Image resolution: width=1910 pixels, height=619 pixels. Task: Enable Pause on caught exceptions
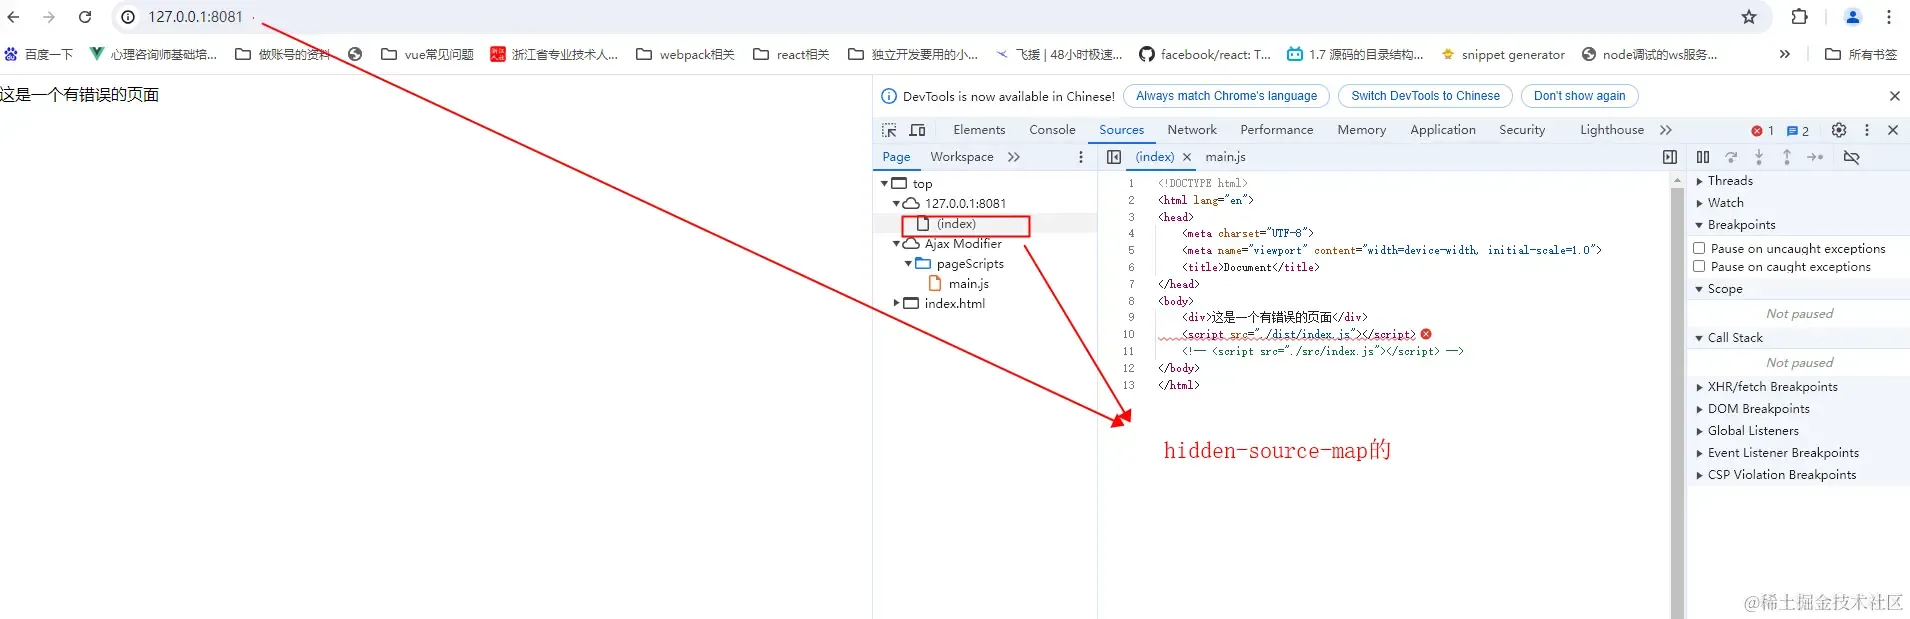pyautogui.click(x=1699, y=267)
